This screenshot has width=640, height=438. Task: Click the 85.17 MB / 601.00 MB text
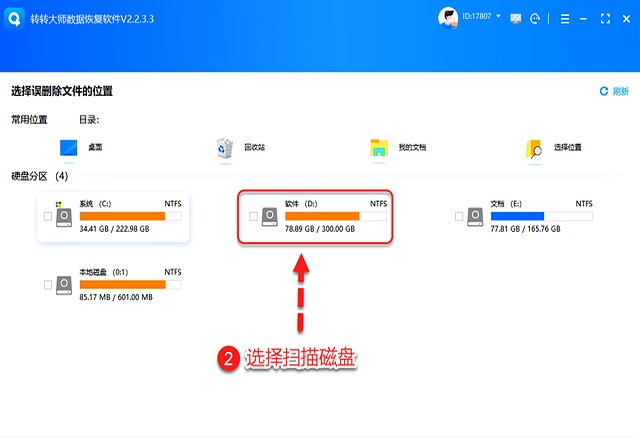(116, 297)
